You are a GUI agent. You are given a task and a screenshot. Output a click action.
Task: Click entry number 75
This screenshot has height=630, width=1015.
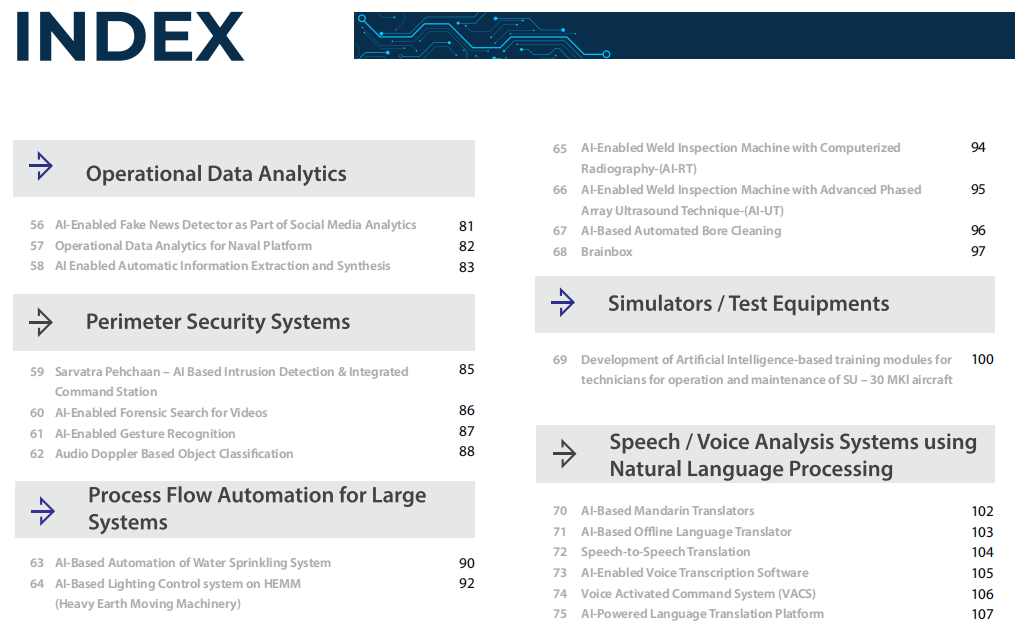coord(560,614)
